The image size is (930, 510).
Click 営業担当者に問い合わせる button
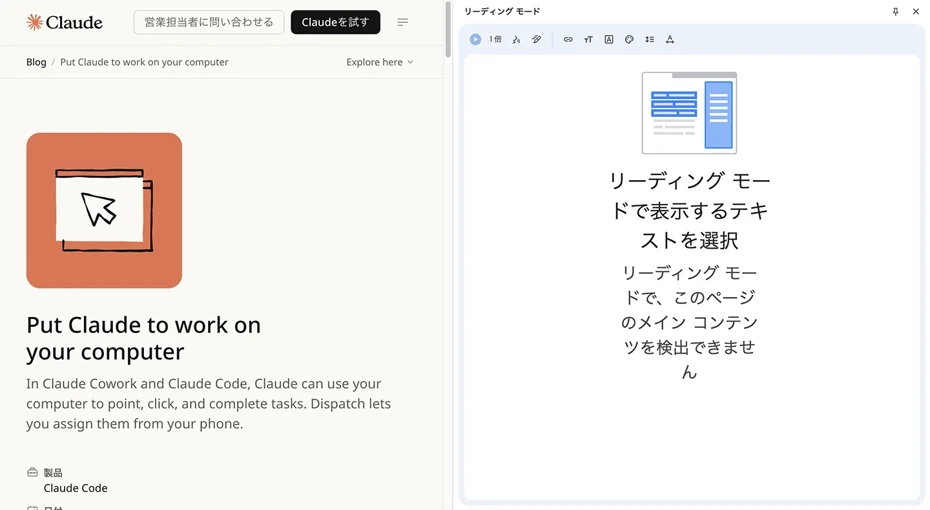209,23
